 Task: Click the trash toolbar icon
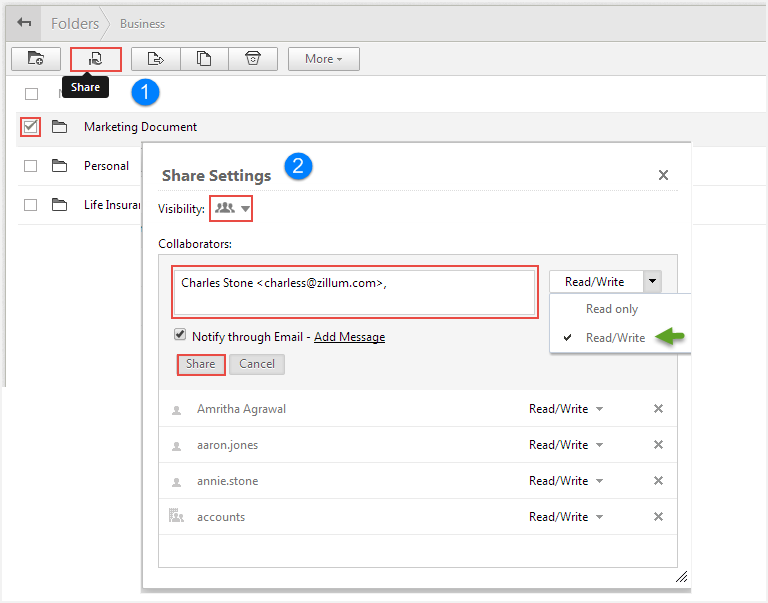pos(253,59)
